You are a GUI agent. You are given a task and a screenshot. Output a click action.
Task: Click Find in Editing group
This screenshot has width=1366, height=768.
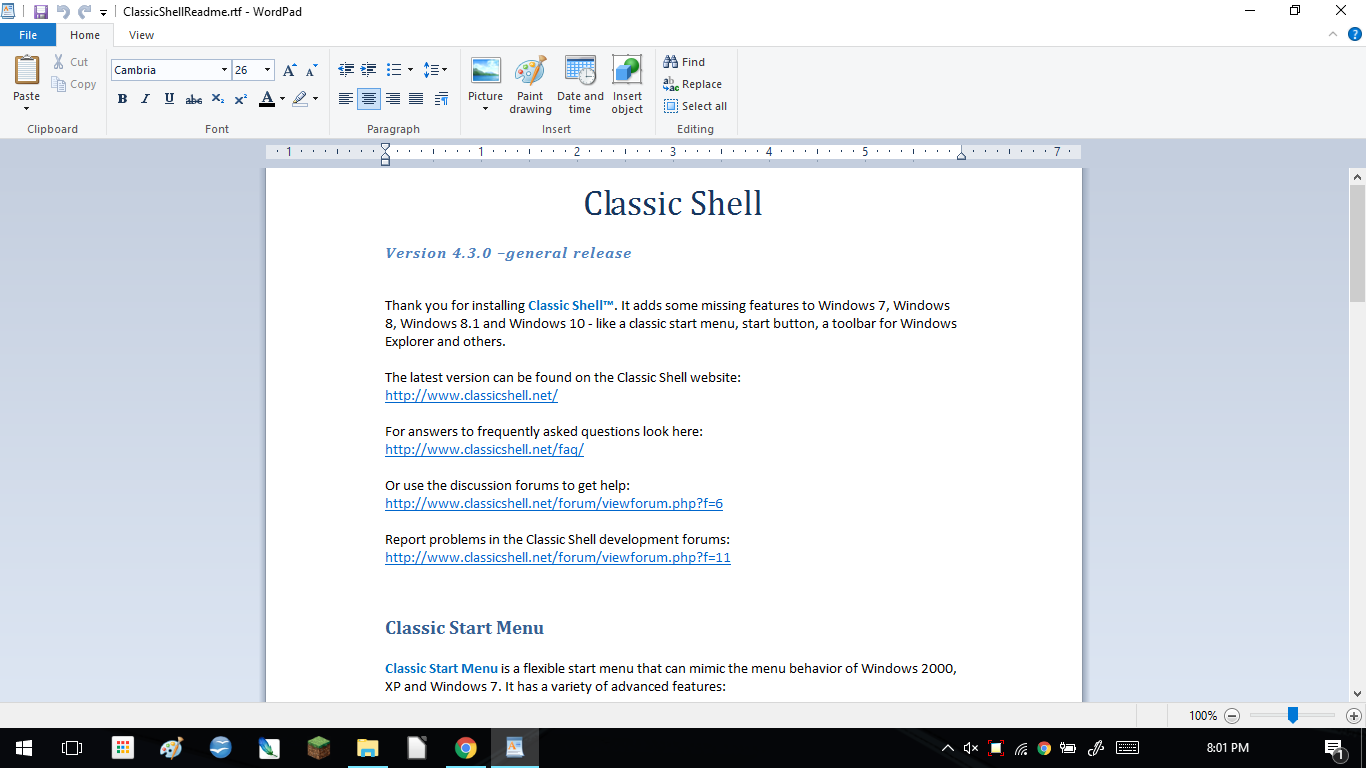(x=684, y=62)
